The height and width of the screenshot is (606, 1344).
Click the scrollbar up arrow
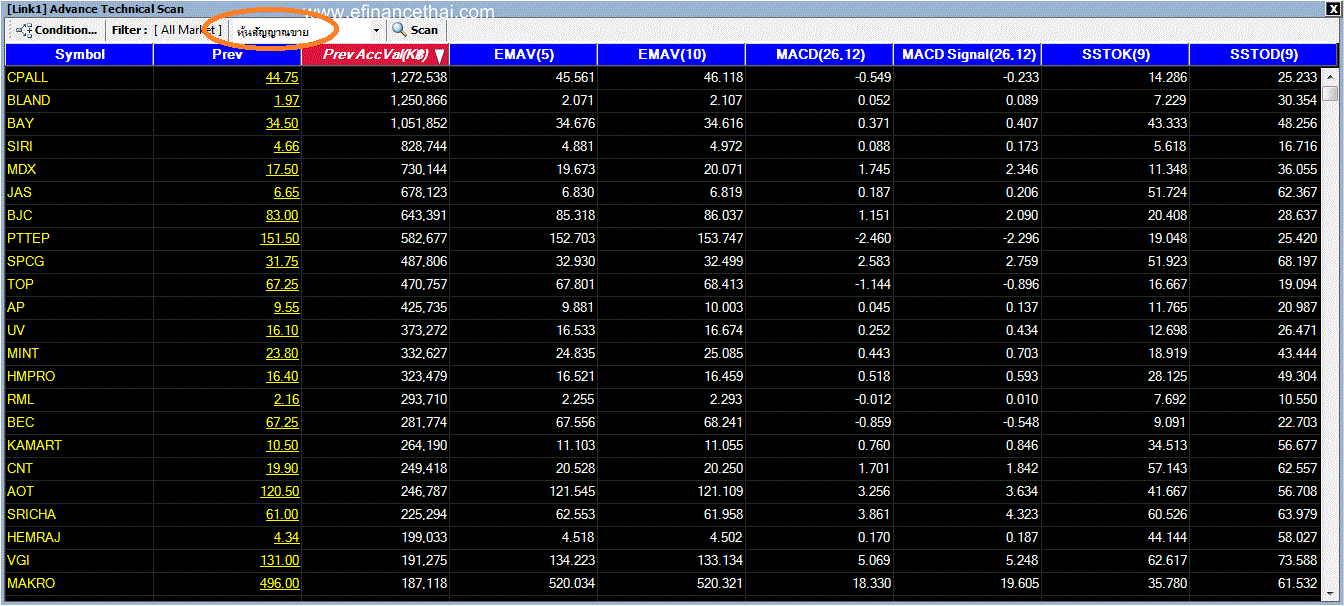[1329, 76]
